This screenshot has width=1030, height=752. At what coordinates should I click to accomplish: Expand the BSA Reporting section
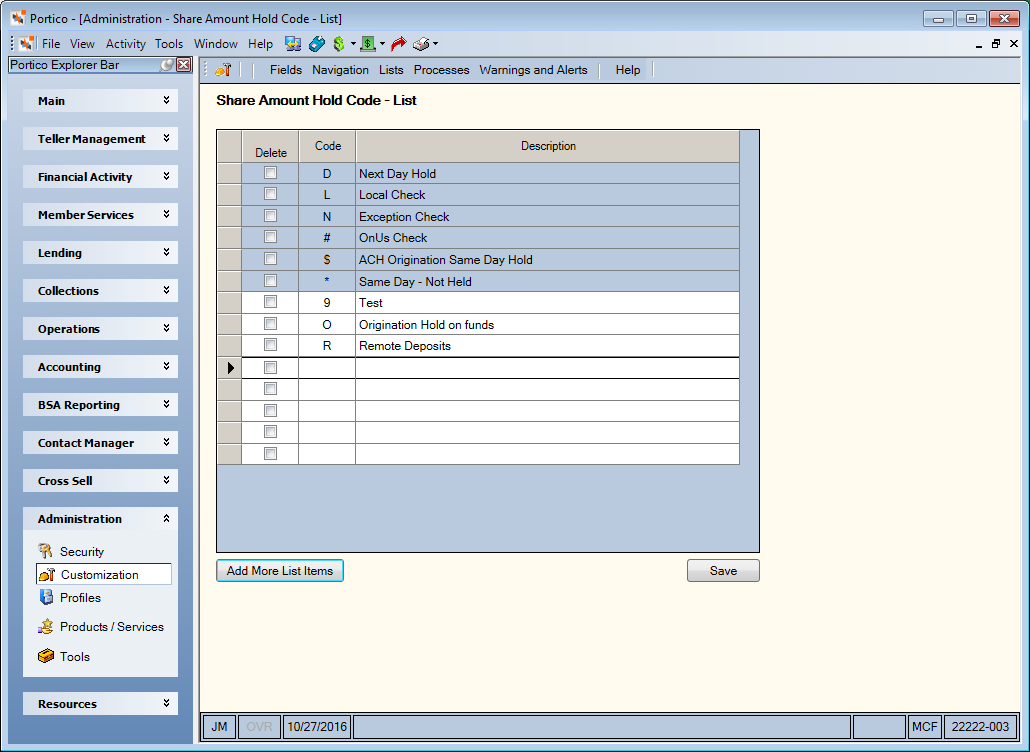(x=101, y=405)
